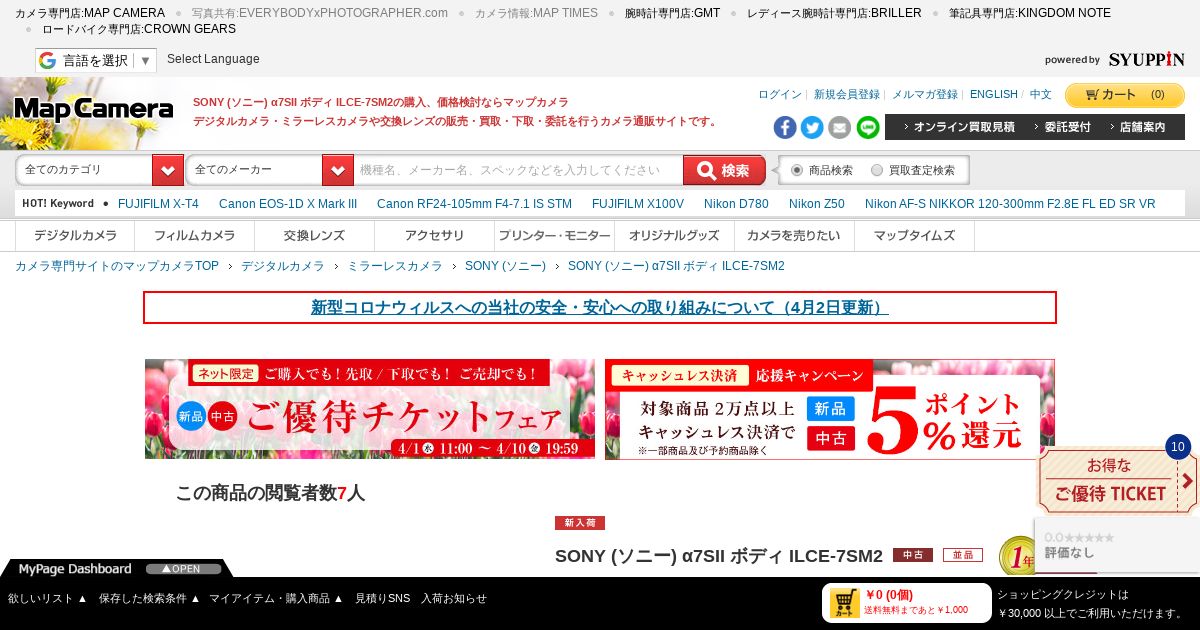Open the フィルムカメラ menu

(195, 236)
